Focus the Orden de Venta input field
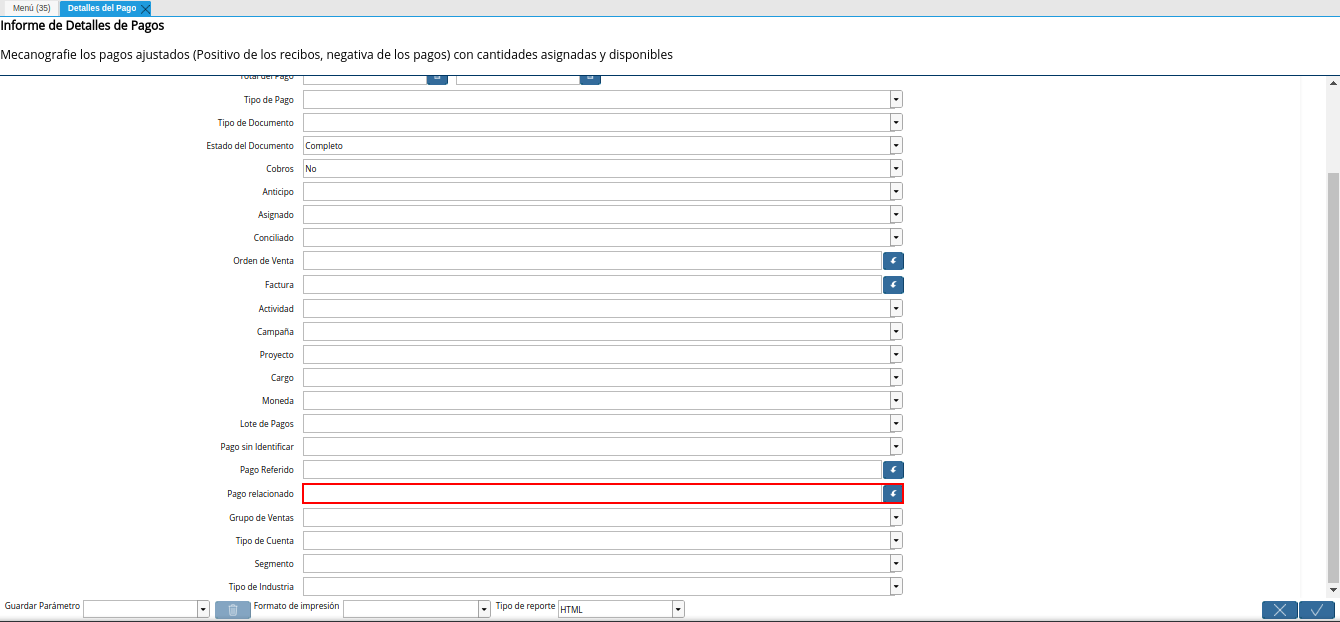The image size is (1340, 622). [x=592, y=261]
